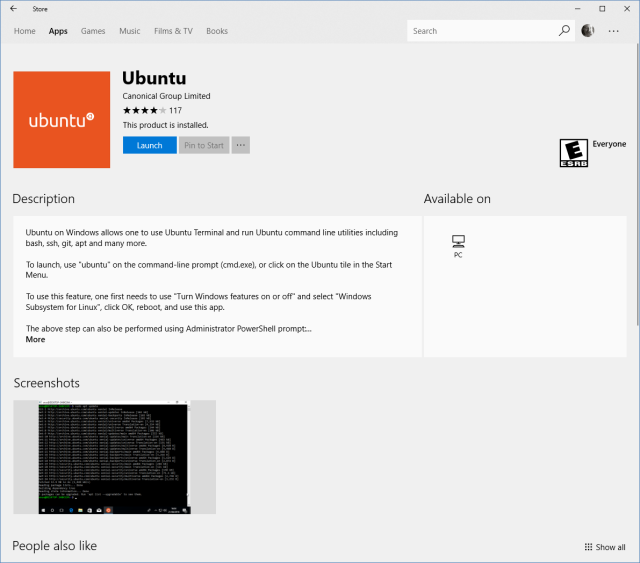
Task: Minimize the Store window
Action: pyautogui.click(x=578, y=9)
